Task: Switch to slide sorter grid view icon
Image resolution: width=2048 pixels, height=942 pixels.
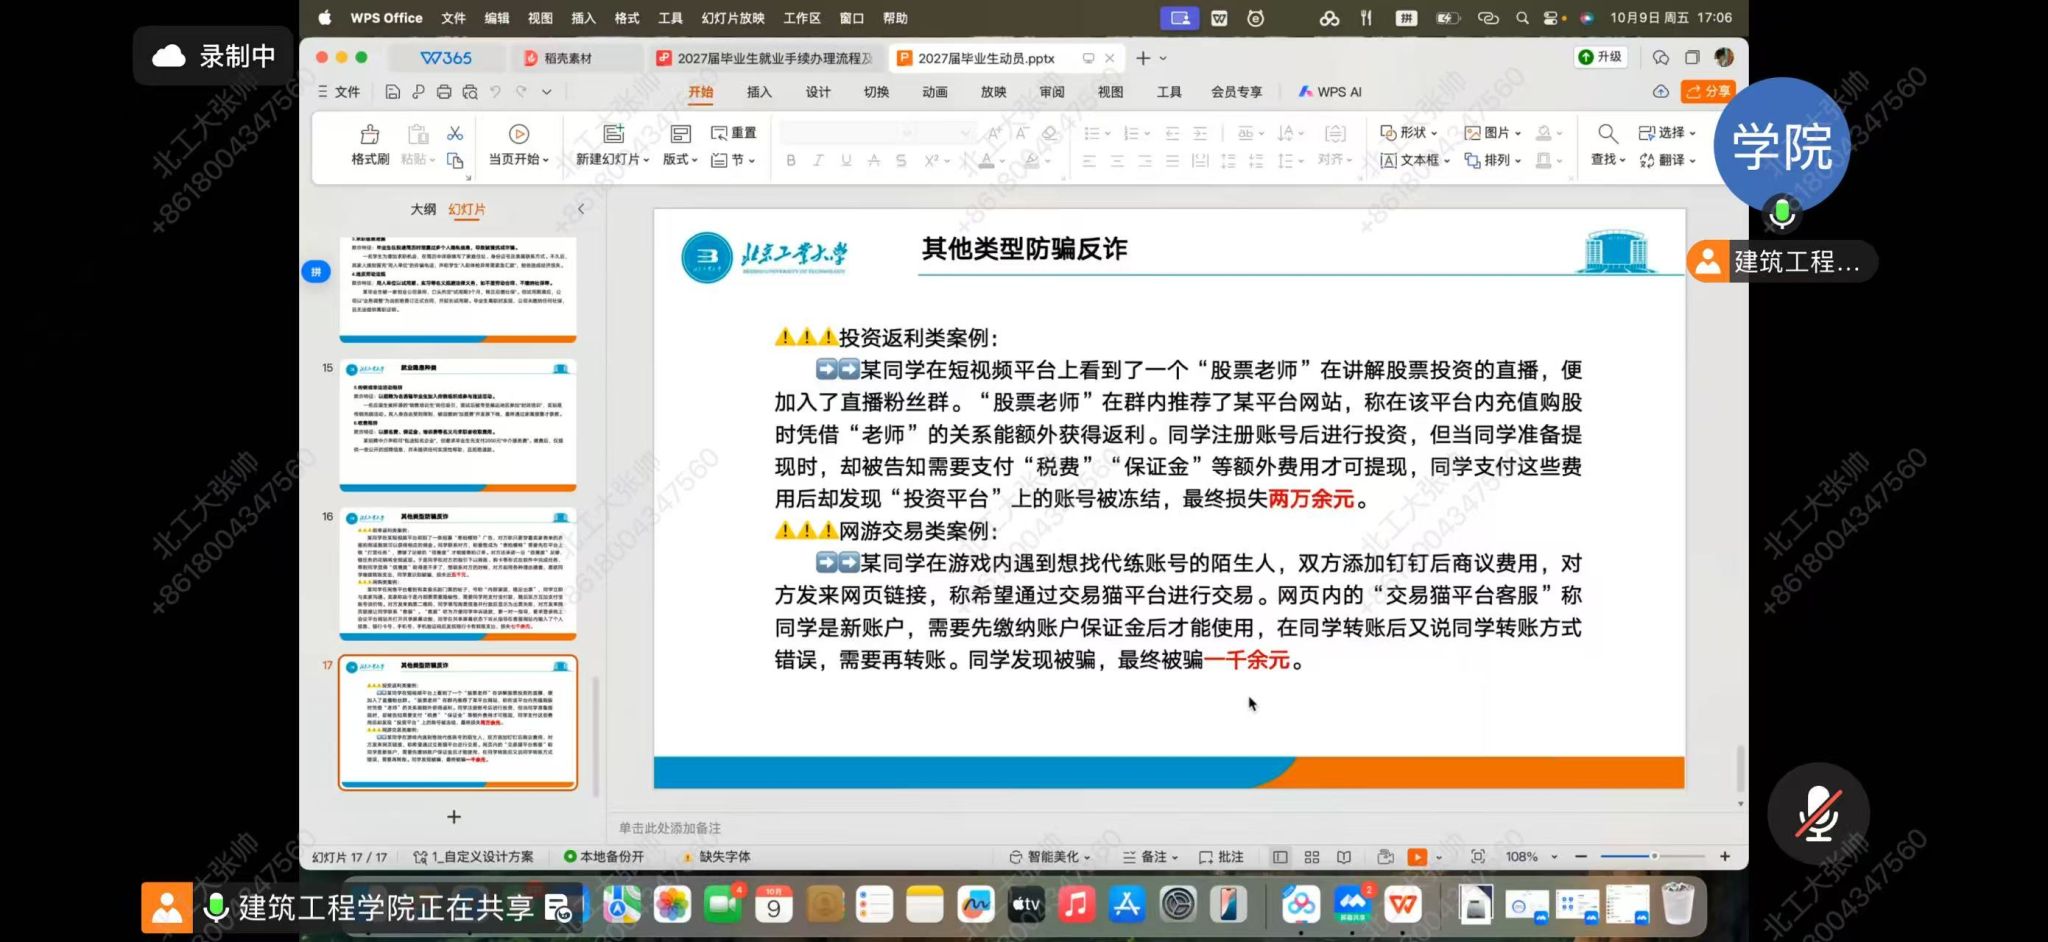Action: point(1312,857)
